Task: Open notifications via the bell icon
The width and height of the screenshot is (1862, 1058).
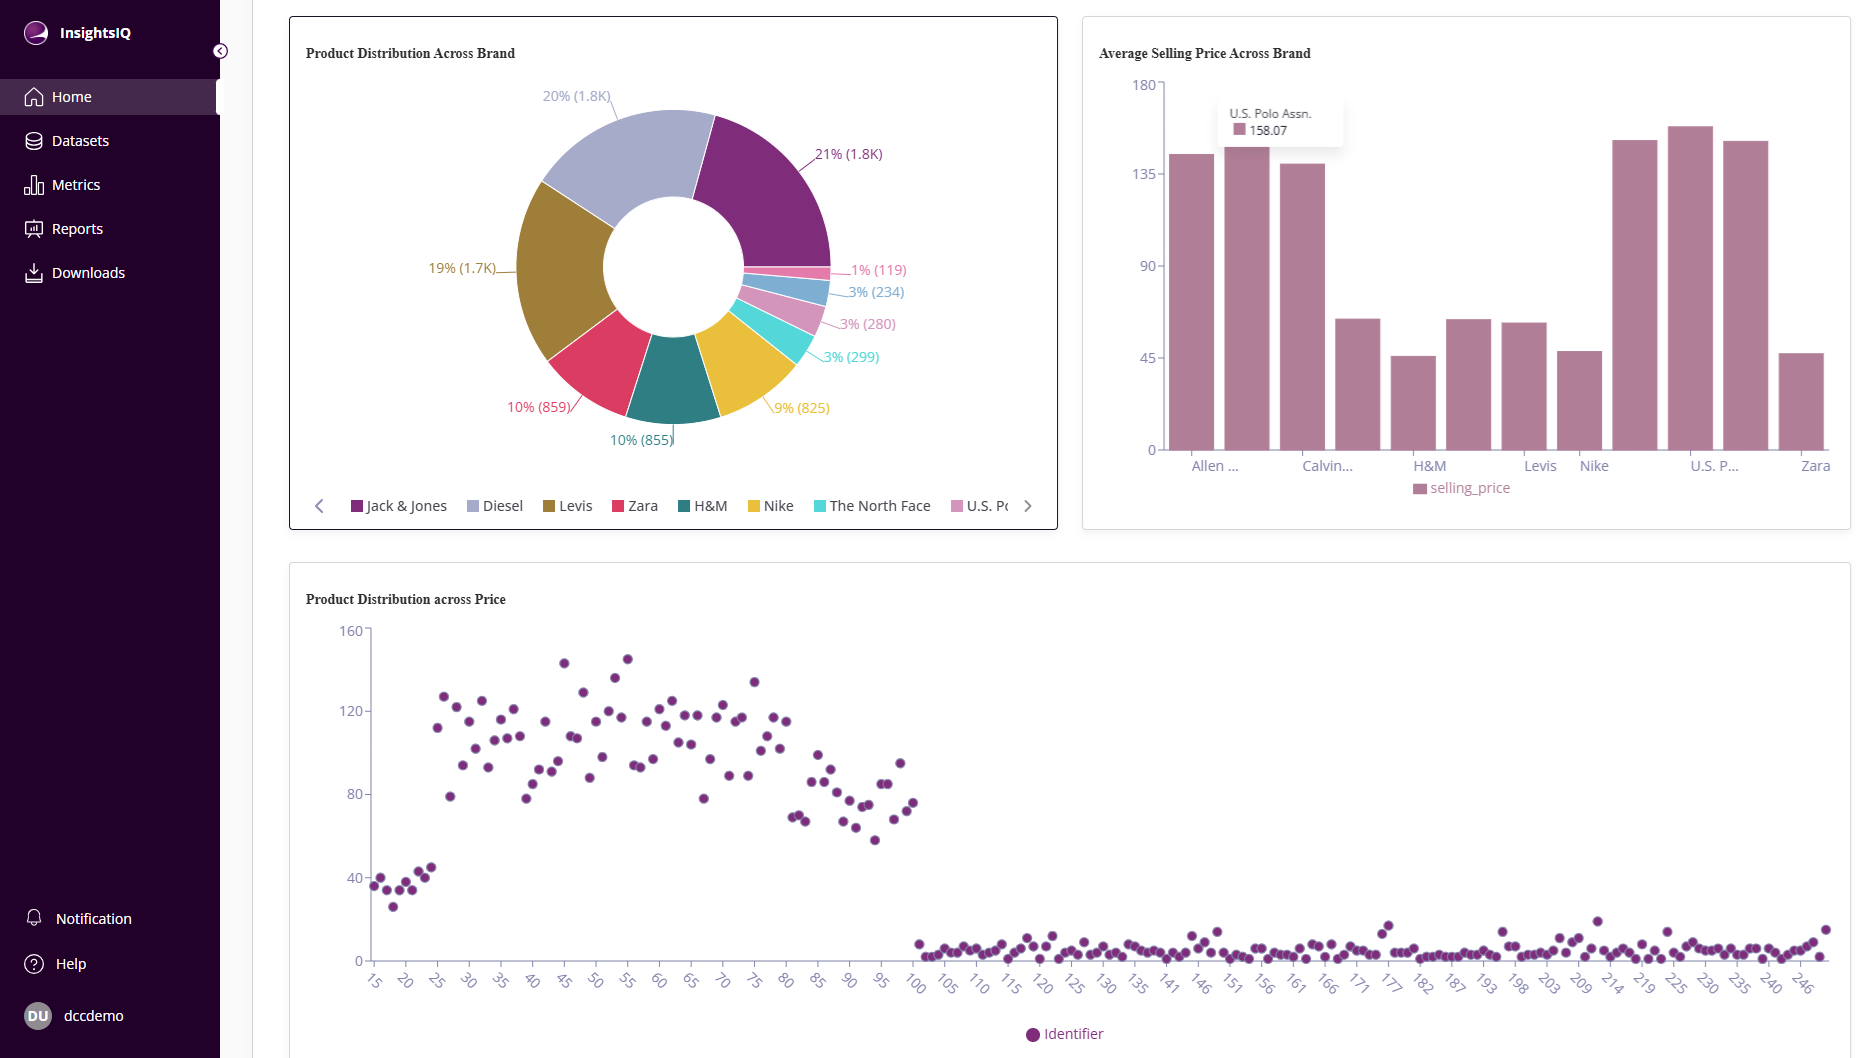Action: [34, 918]
